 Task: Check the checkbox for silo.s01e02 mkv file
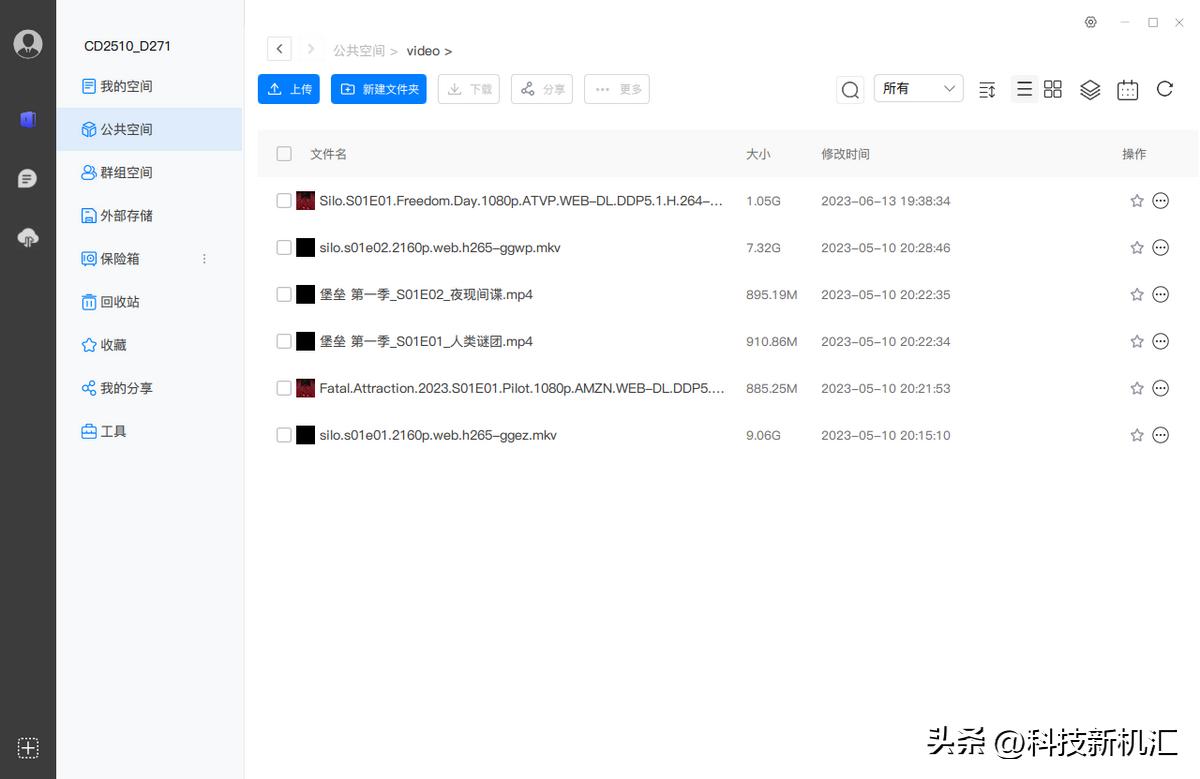click(x=283, y=247)
